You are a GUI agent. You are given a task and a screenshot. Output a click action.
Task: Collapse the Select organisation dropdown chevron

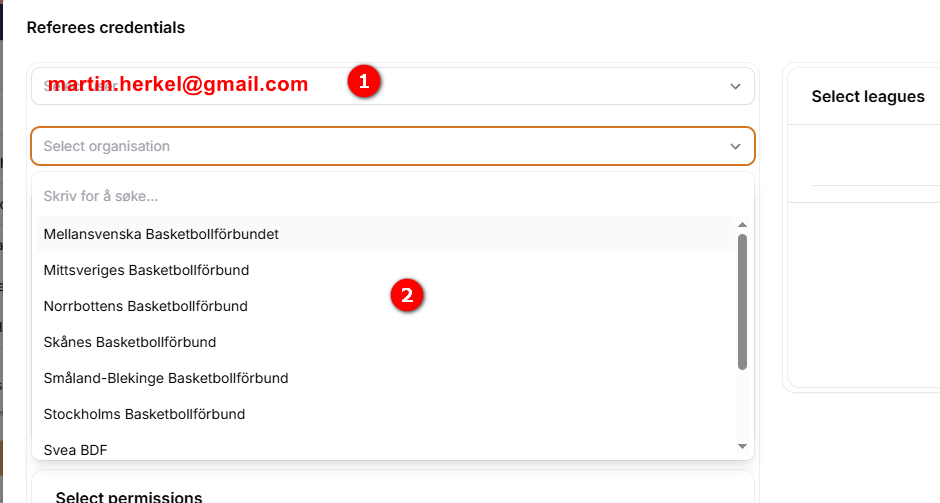(x=736, y=146)
